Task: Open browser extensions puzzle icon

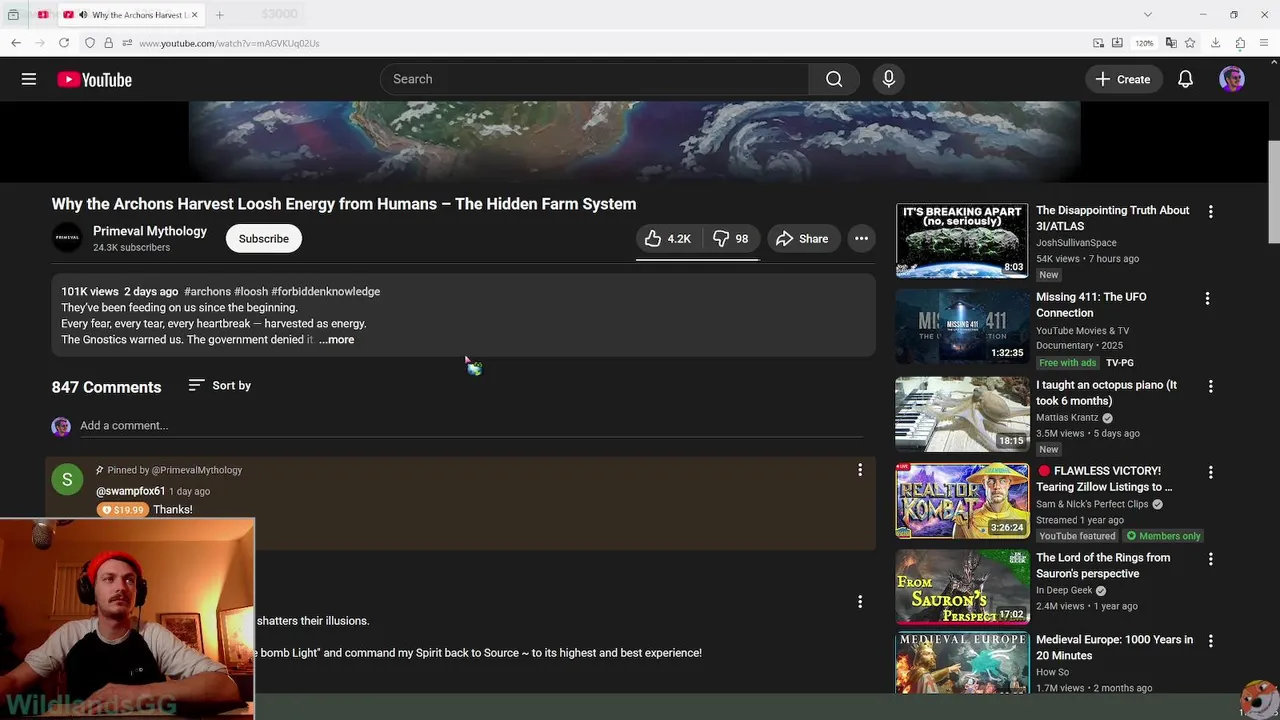Action: coord(1240,43)
